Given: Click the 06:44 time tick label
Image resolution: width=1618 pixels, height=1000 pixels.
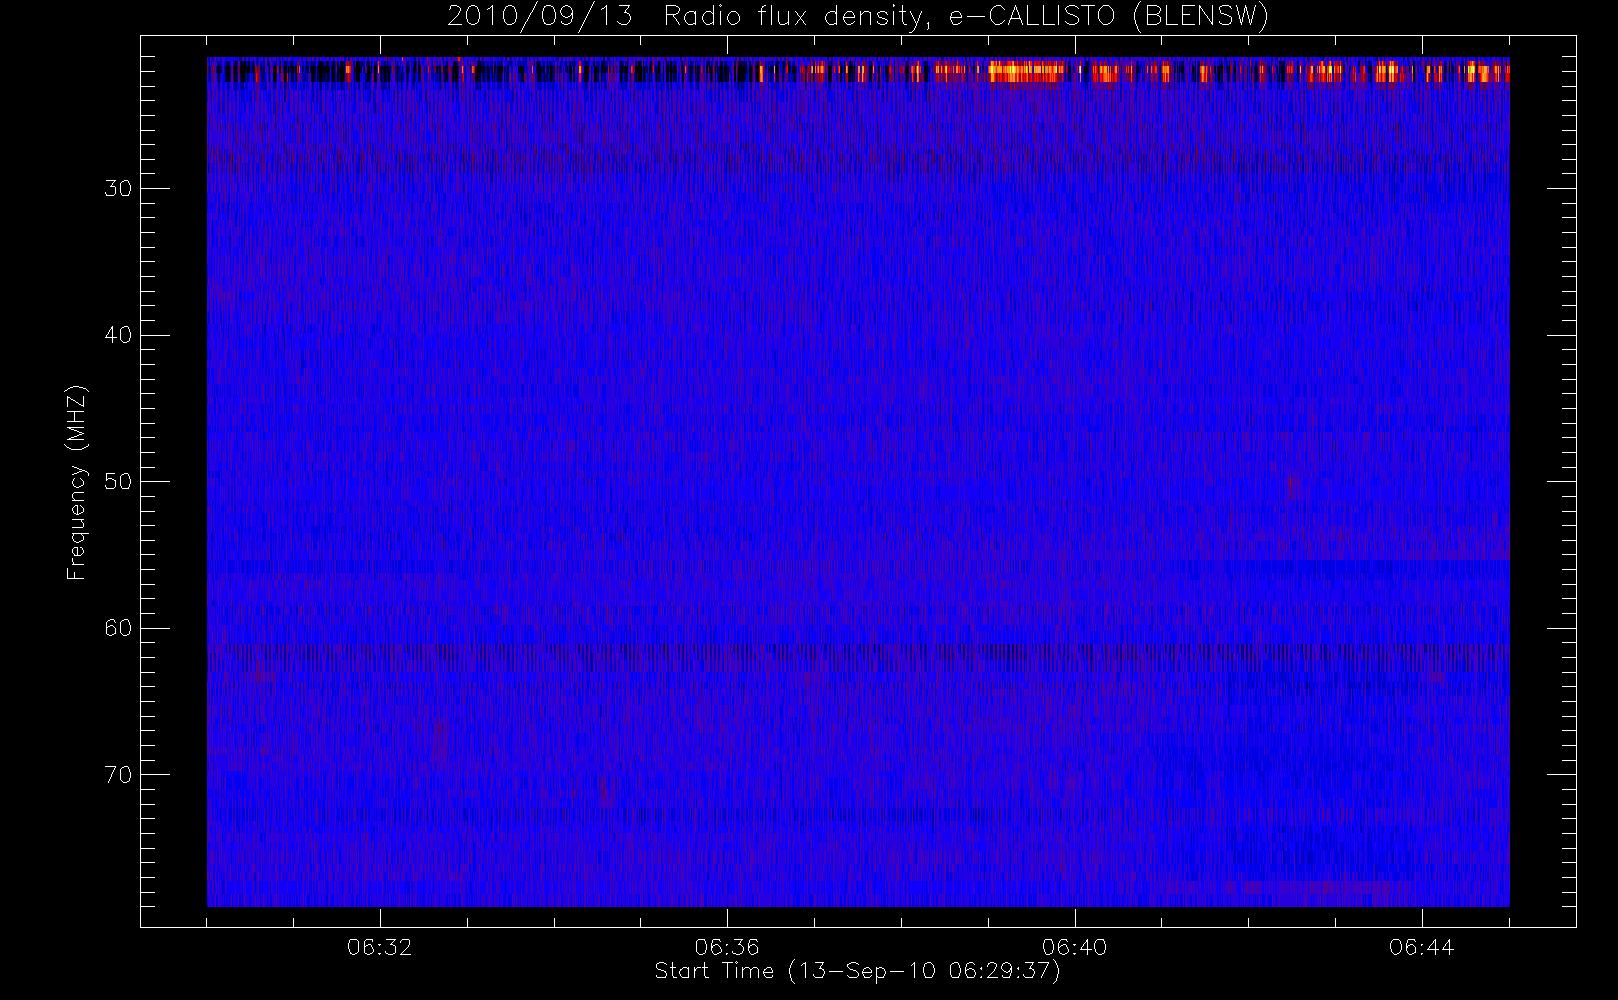Looking at the screenshot, I should [1422, 947].
